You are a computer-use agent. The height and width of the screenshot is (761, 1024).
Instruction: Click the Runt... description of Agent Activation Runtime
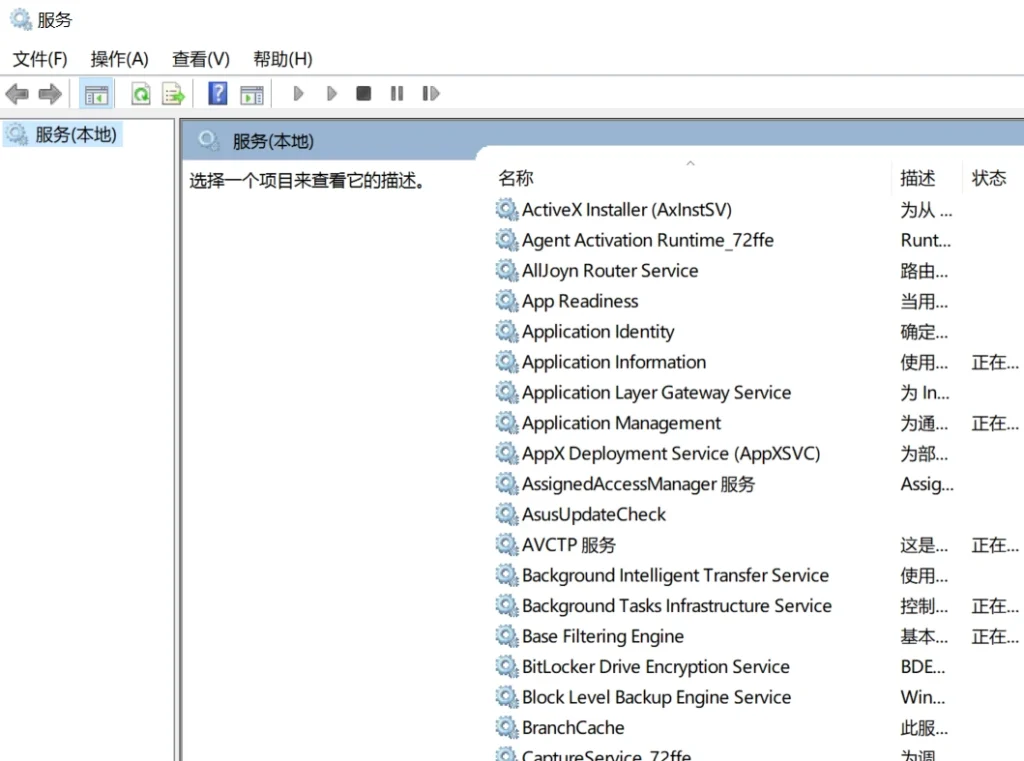925,240
